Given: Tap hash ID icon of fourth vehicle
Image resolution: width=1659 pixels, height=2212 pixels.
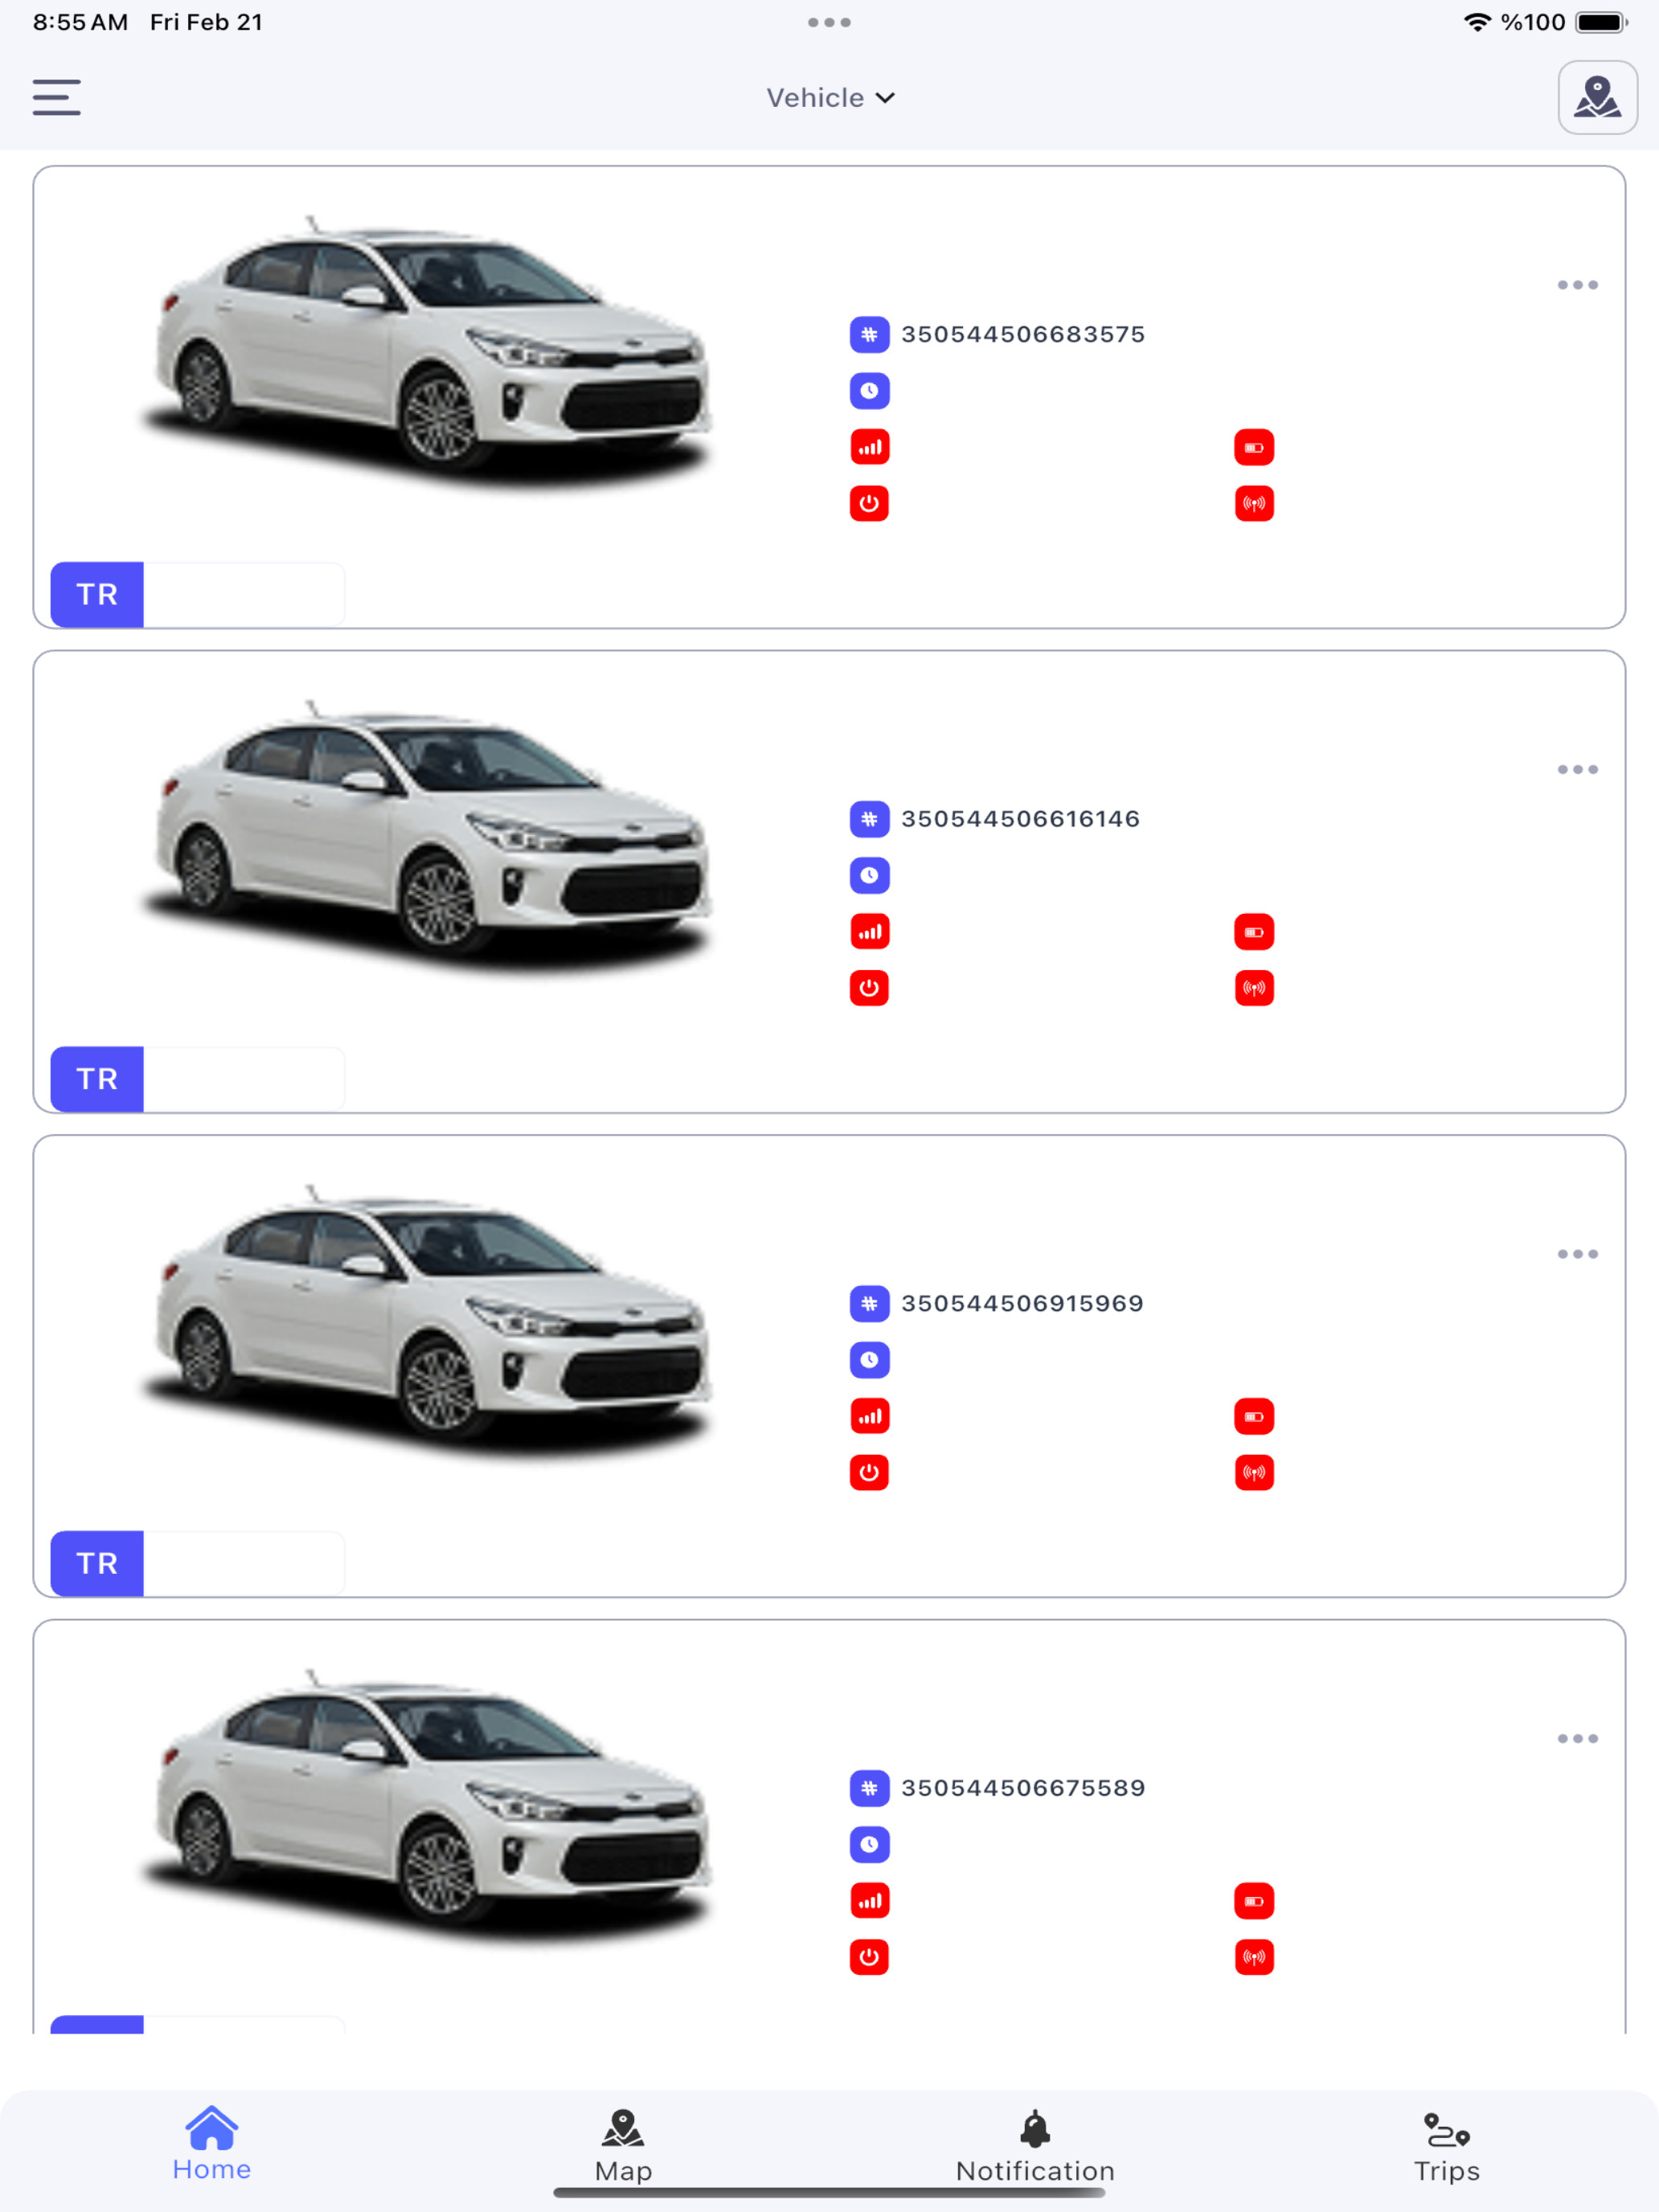Looking at the screenshot, I should point(869,1788).
